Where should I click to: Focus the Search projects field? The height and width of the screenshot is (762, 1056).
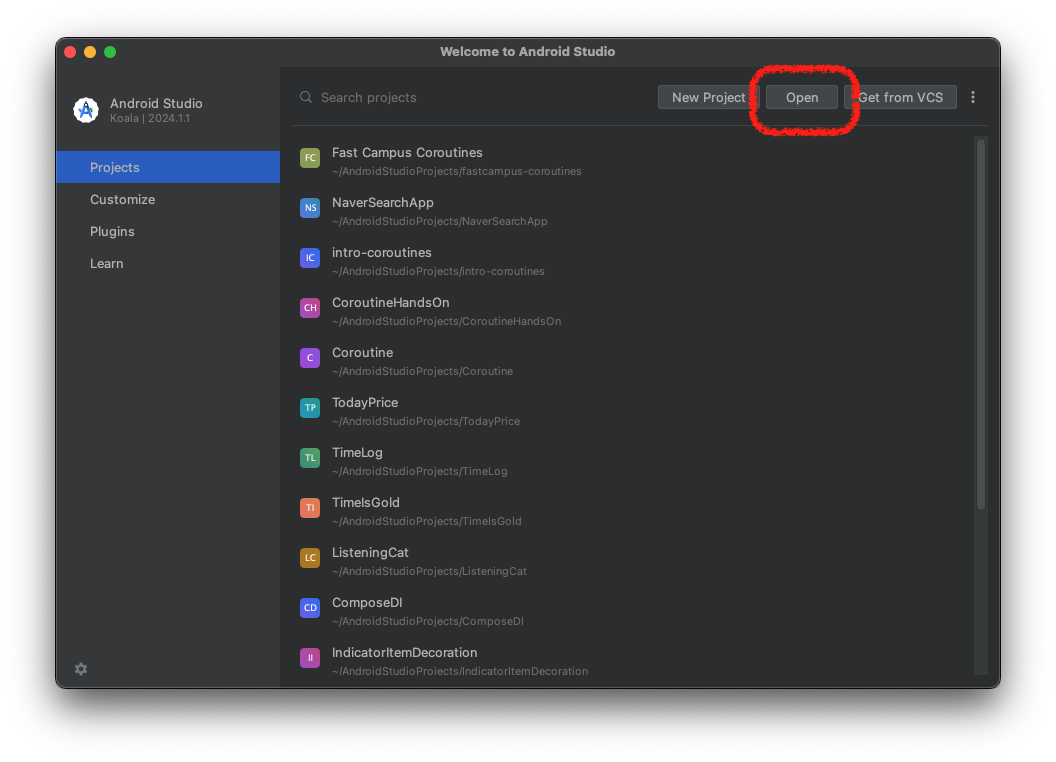point(471,98)
